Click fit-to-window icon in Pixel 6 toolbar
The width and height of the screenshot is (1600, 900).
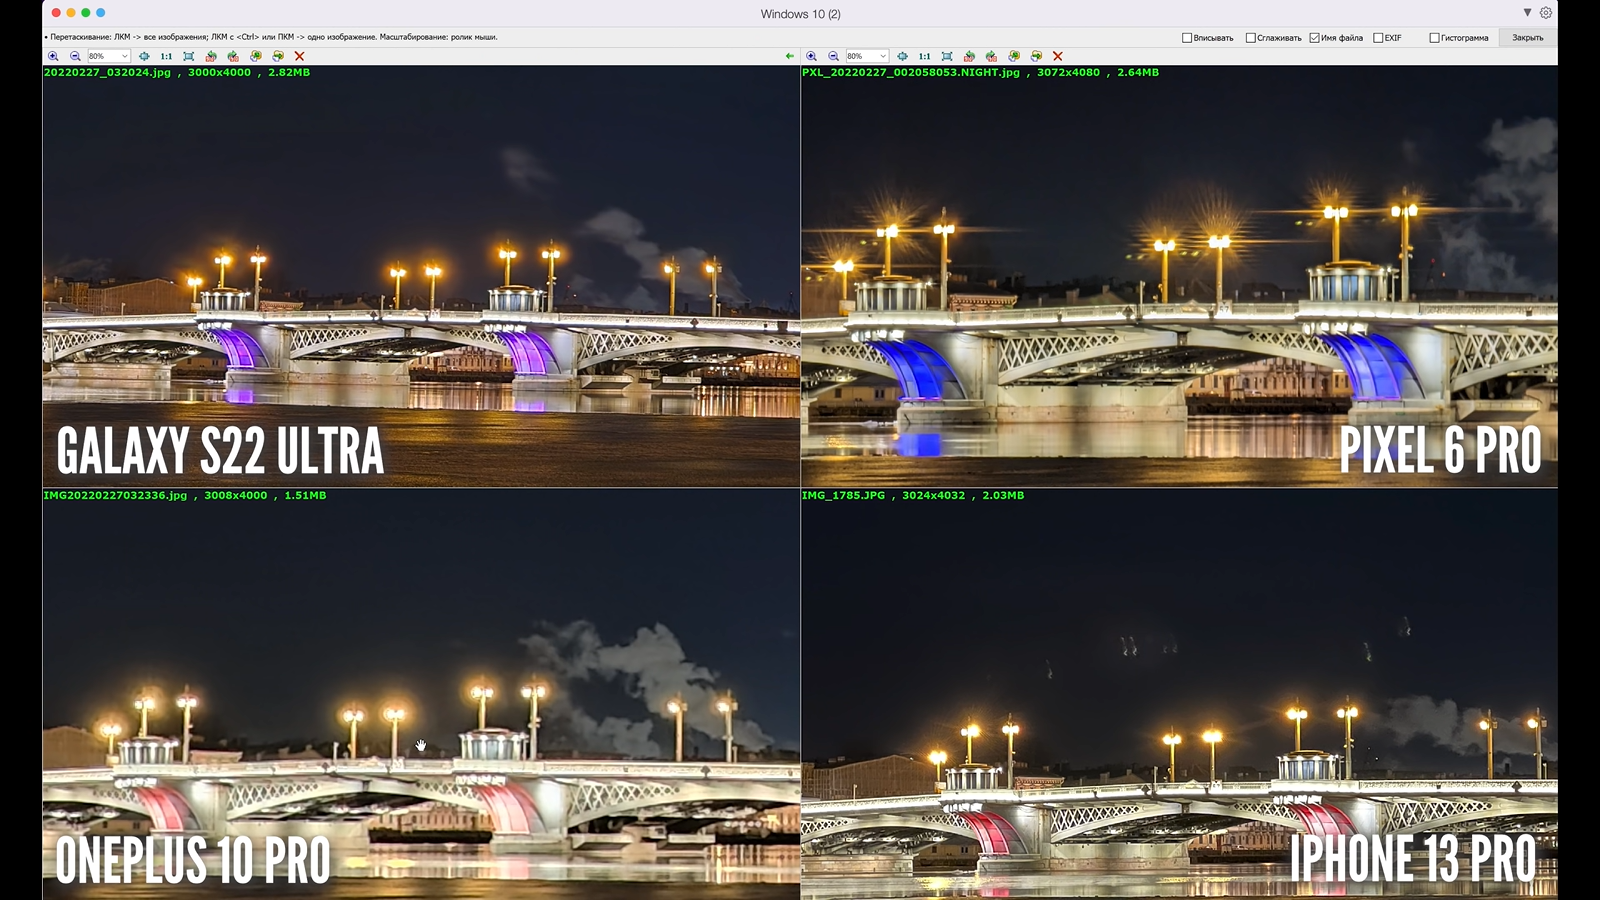[x=947, y=56]
